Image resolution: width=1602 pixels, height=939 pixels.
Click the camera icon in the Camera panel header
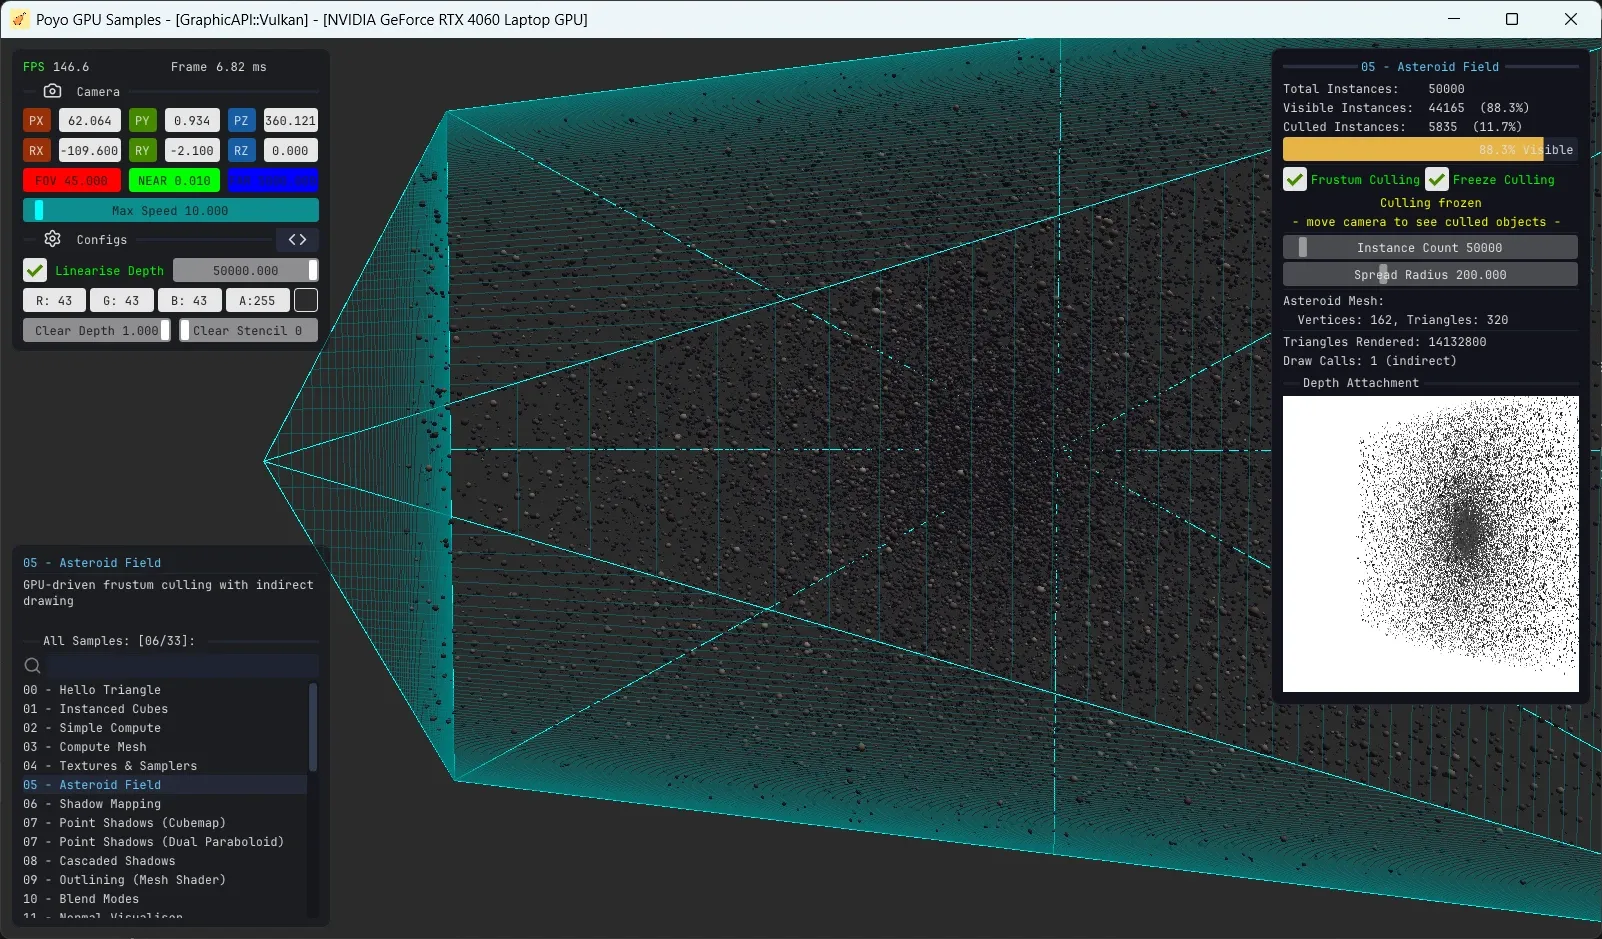click(x=52, y=91)
